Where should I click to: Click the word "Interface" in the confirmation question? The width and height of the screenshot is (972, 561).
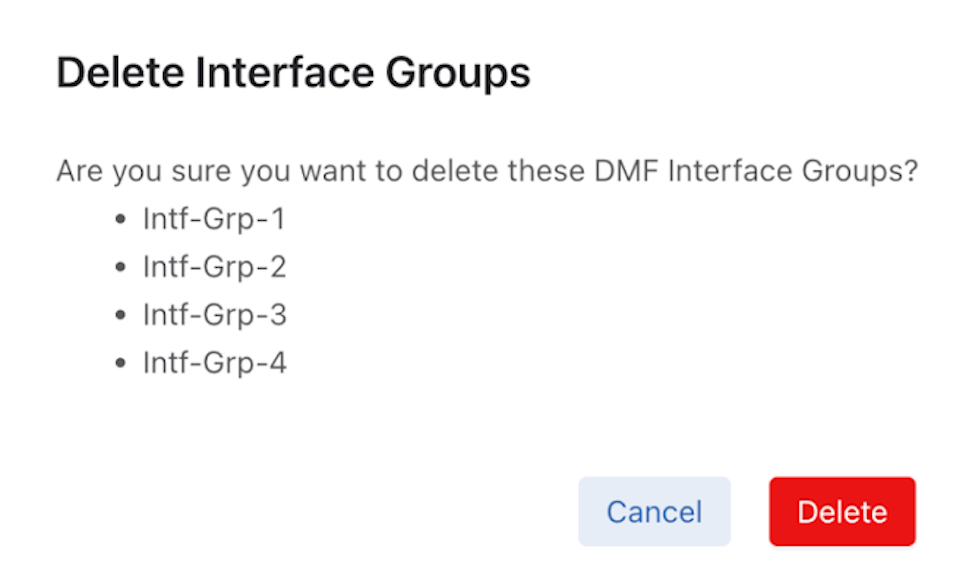pyautogui.click(x=731, y=171)
